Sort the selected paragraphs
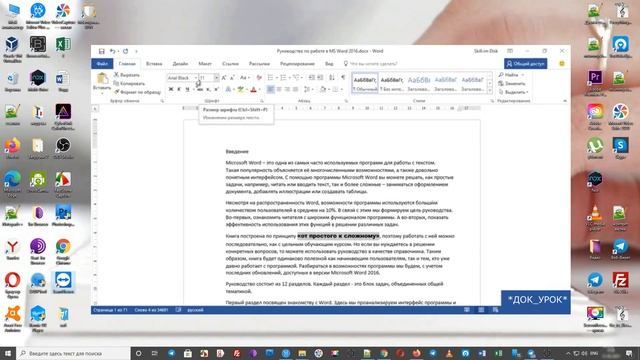640x360 pixels. pyautogui.click(x=332, y=78)
